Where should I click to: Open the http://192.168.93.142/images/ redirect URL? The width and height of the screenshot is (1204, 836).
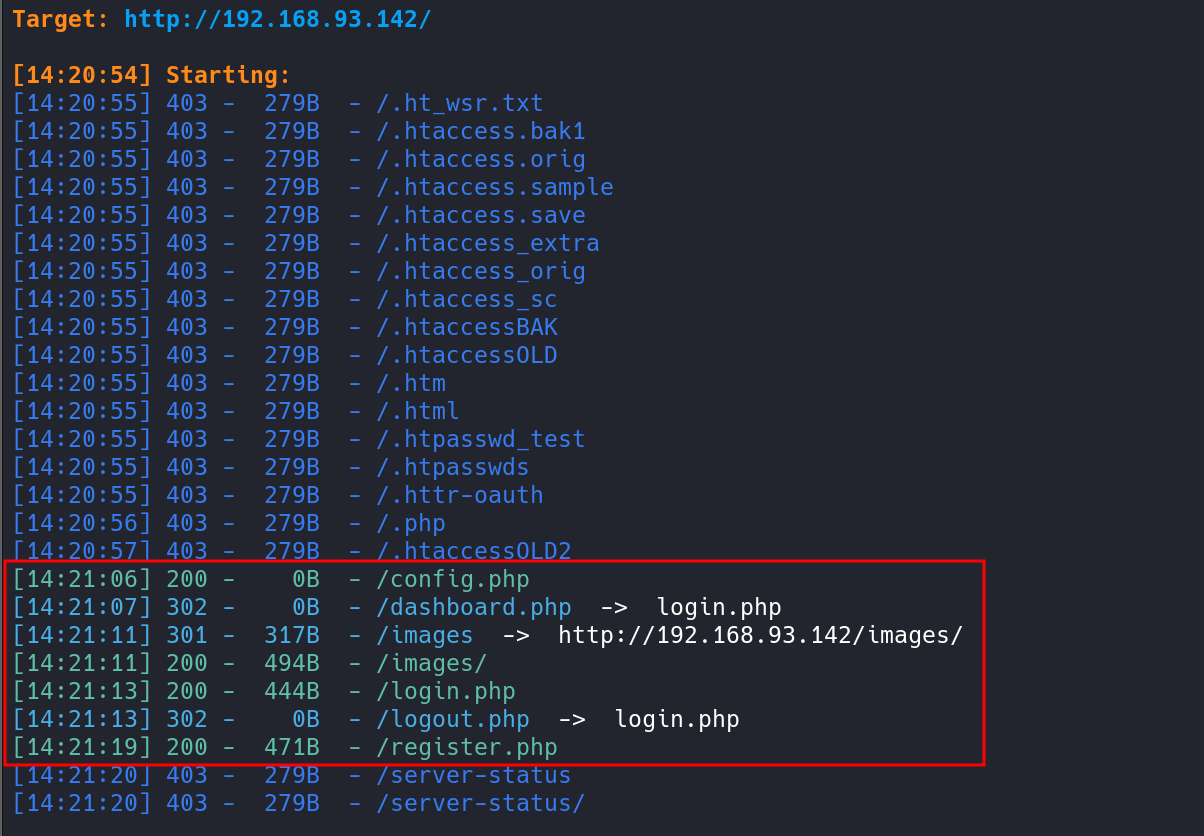[760, 635]
